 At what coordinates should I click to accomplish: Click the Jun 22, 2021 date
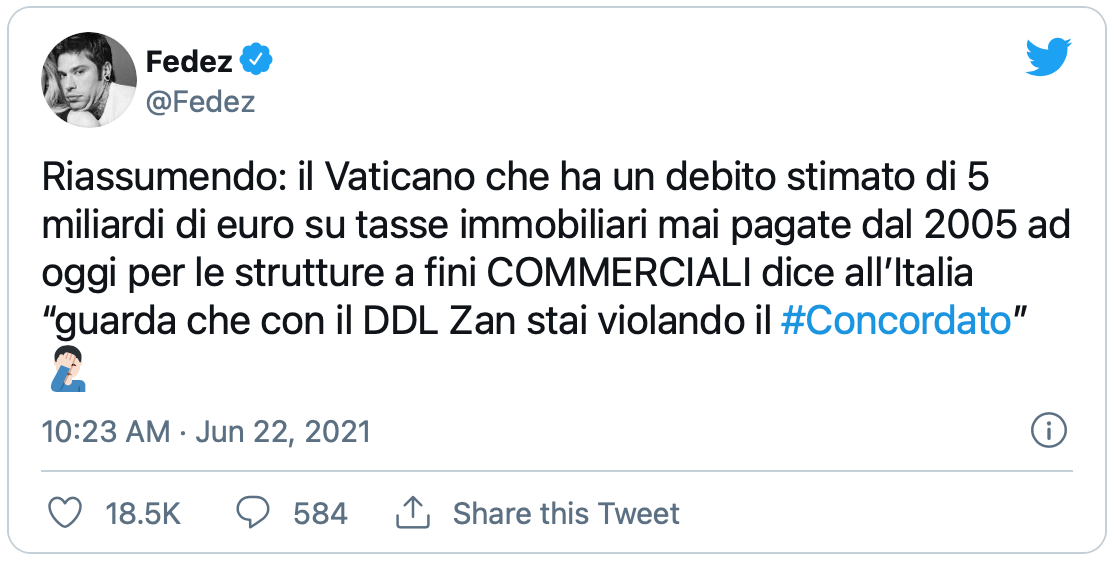click(x=283, y=432)
